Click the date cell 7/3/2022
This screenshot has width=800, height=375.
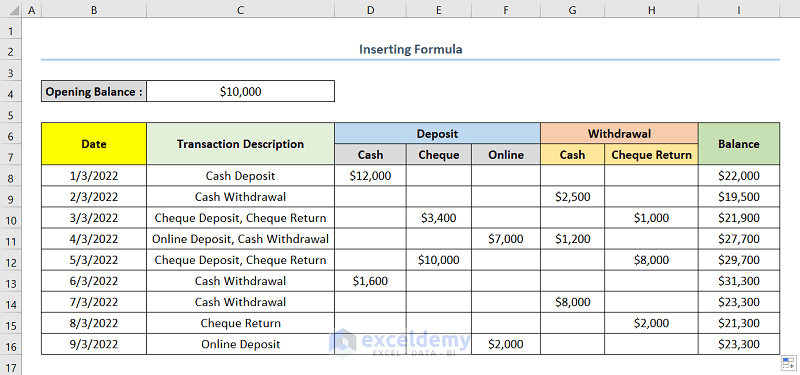(94, 302)
